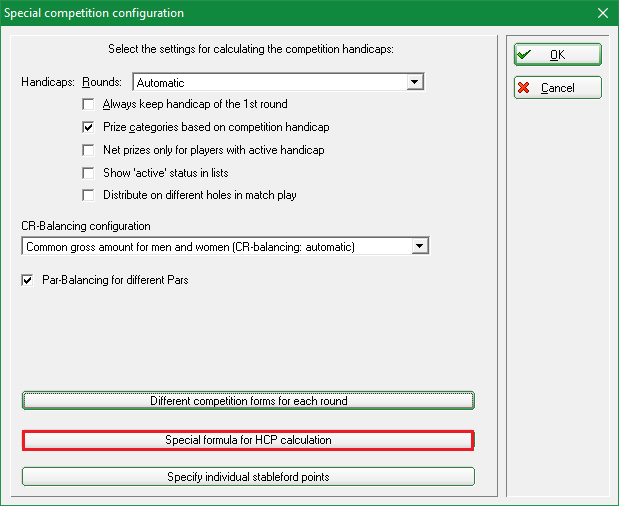Tick Net prizes only for players with active handicap
This screenshot has width=619, height=506.
tap(88, 150)
